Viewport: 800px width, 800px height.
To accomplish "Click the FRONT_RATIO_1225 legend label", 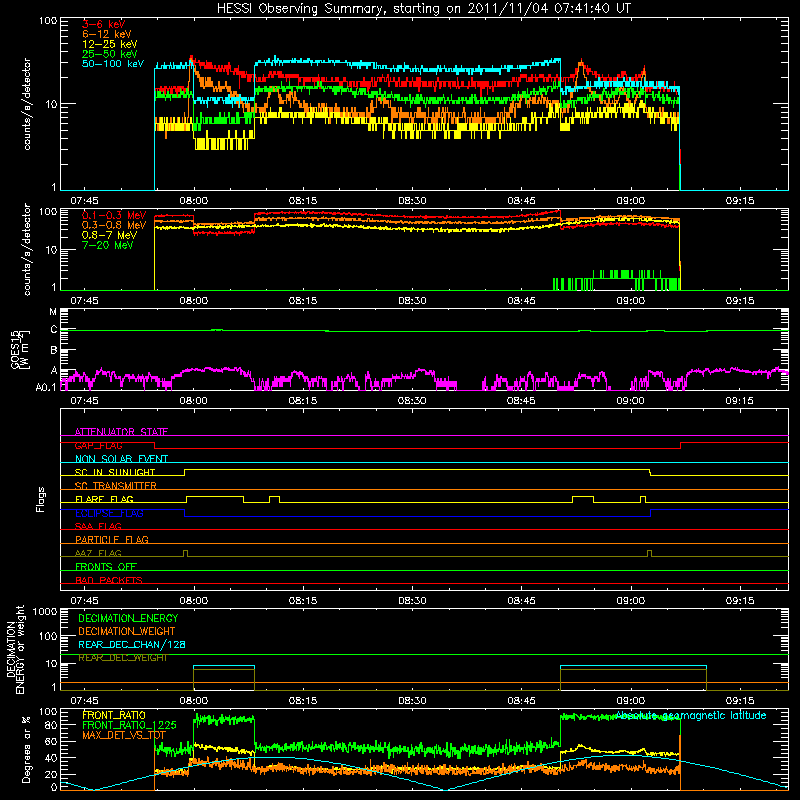I will pyautogui.click(x=130, y=725).
